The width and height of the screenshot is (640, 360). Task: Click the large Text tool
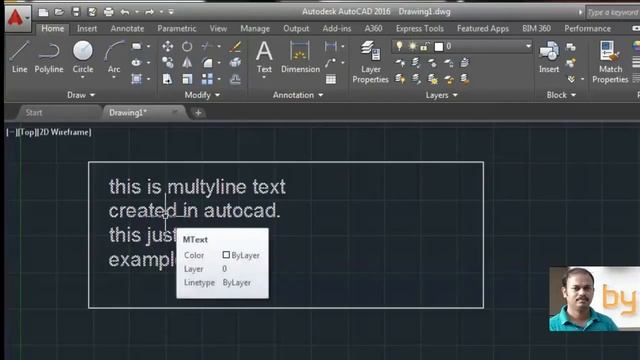264,57
